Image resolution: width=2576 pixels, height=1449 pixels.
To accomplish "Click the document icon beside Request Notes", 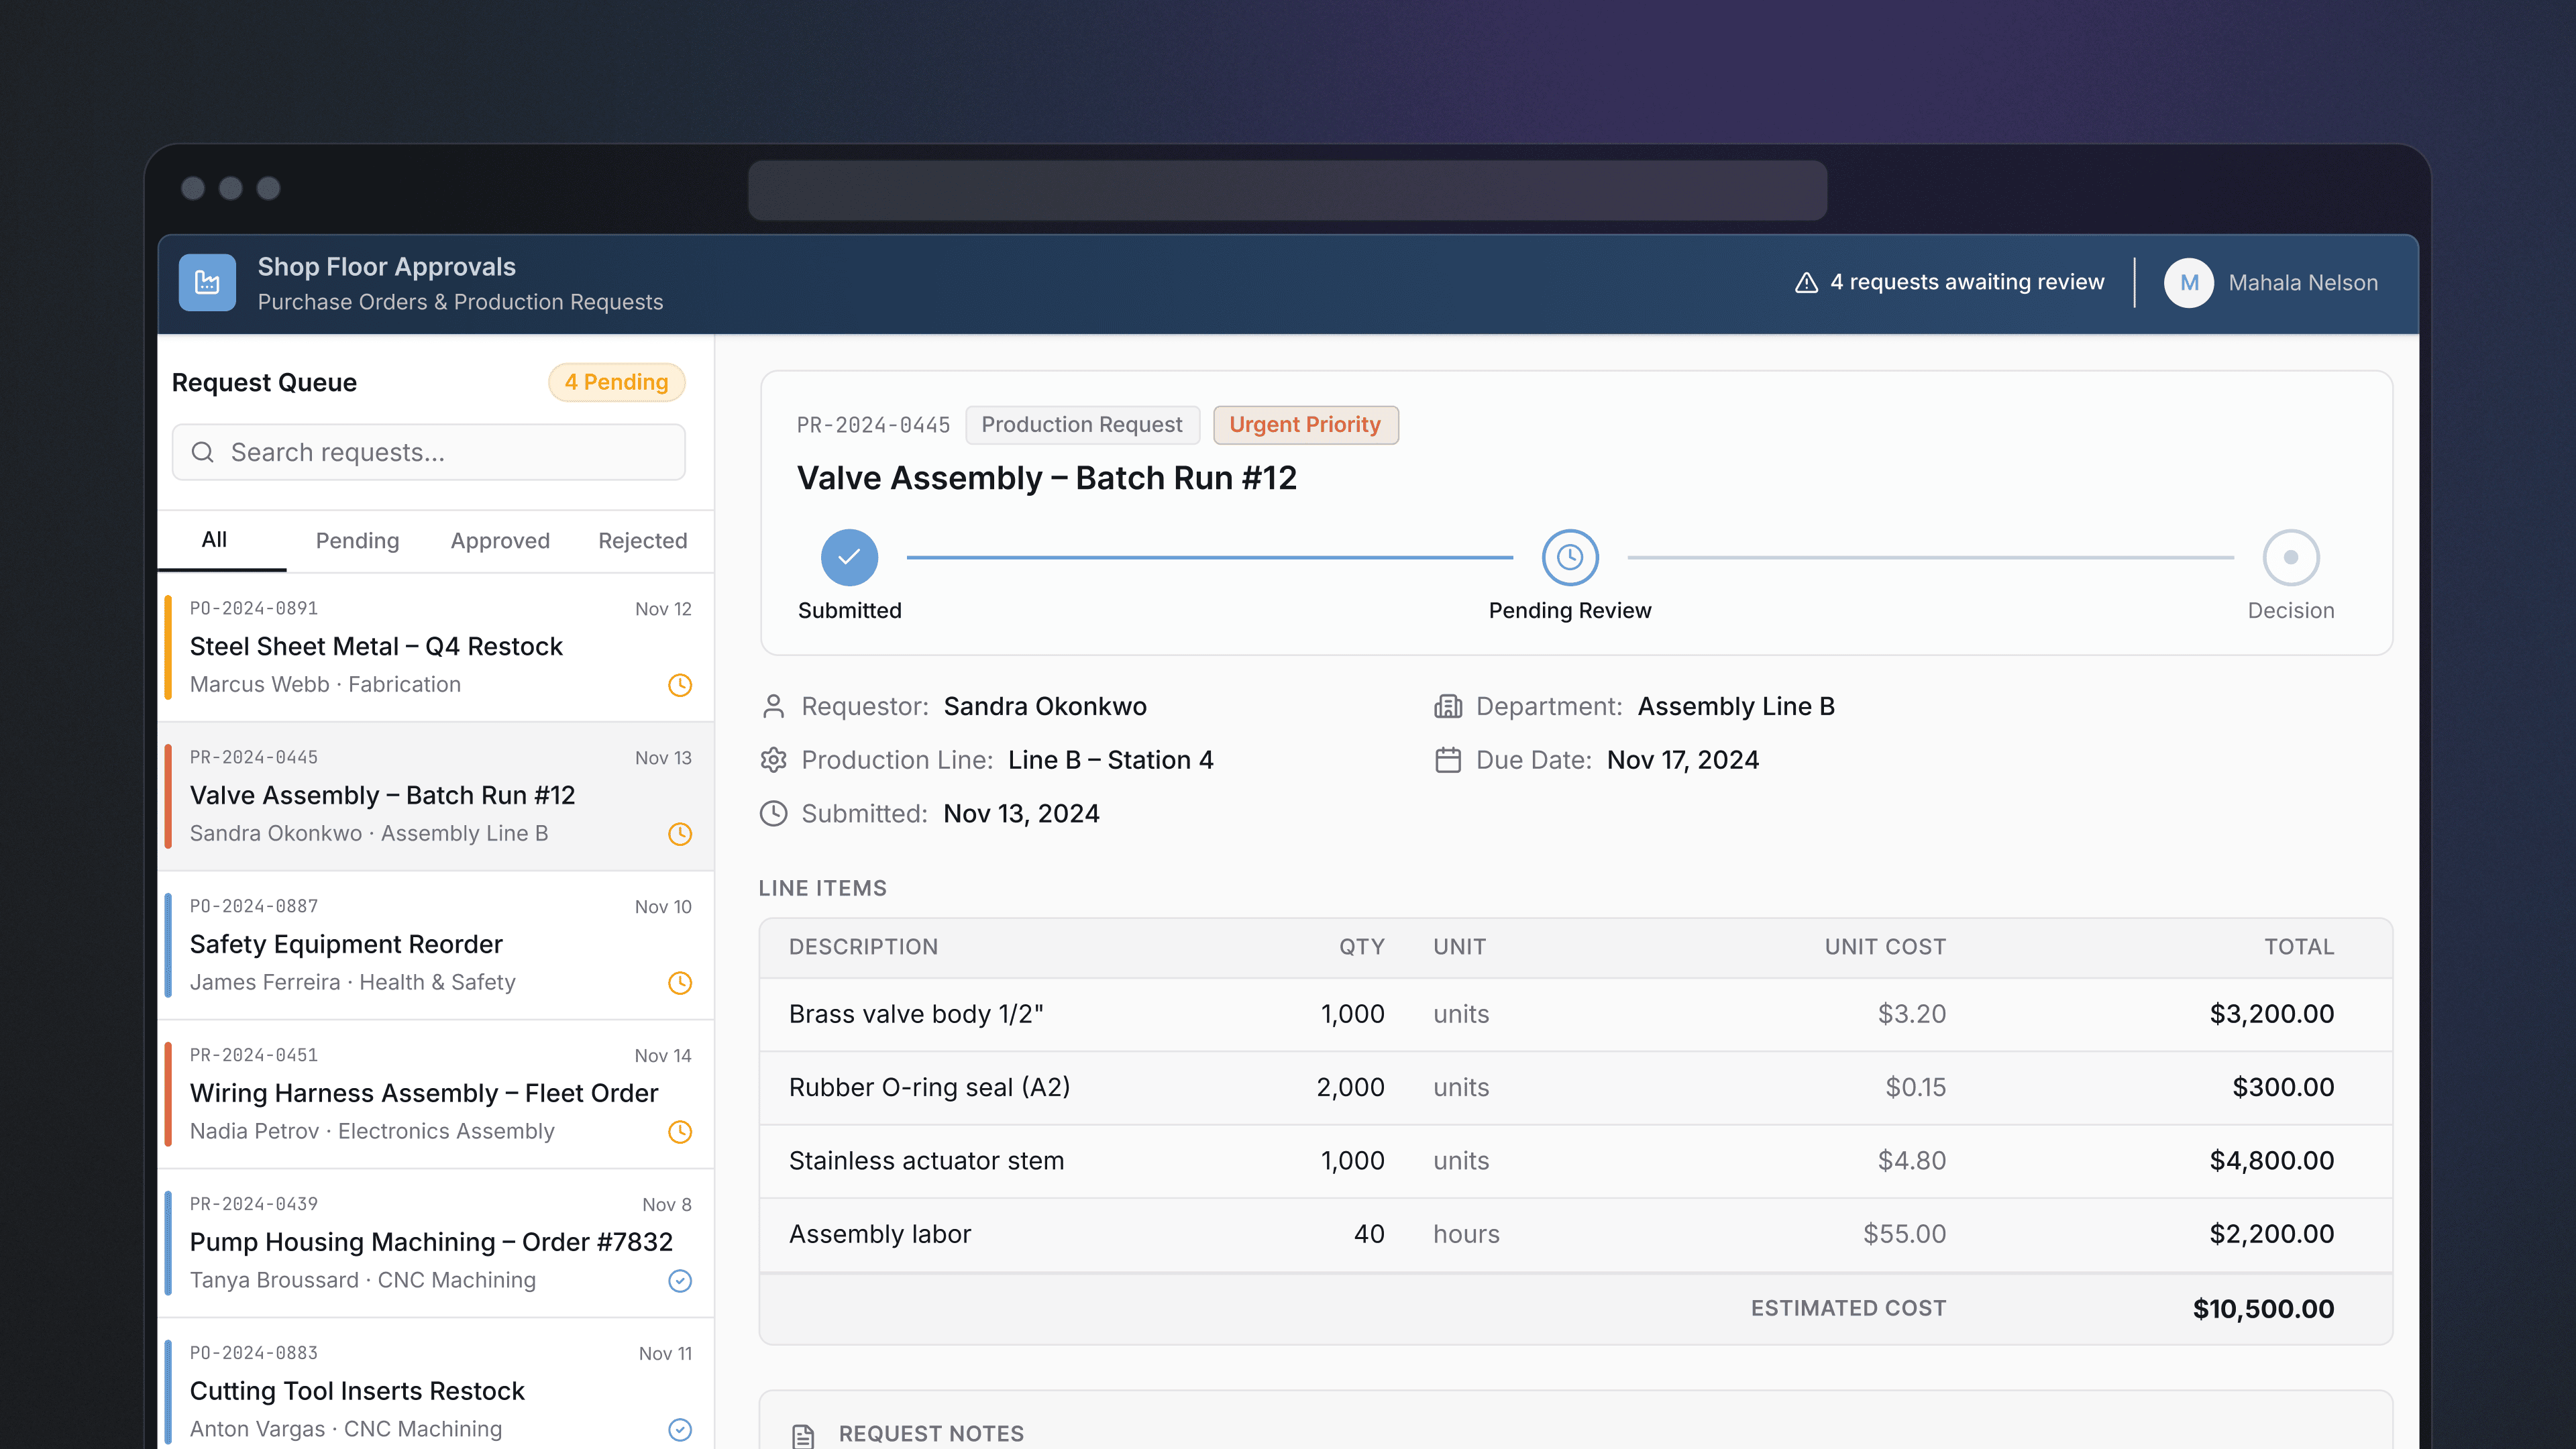I will 803,1436.
